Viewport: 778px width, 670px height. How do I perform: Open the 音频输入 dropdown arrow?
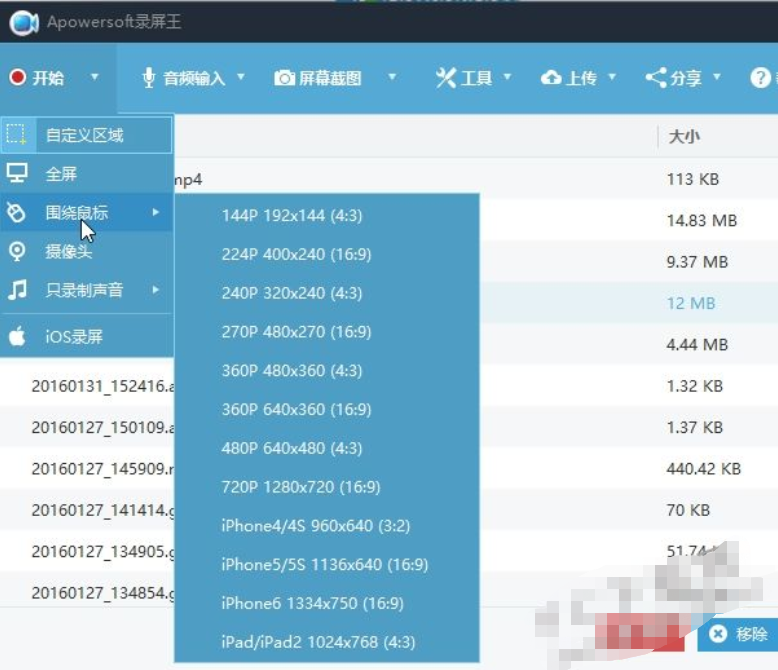(x=241, y=77)
